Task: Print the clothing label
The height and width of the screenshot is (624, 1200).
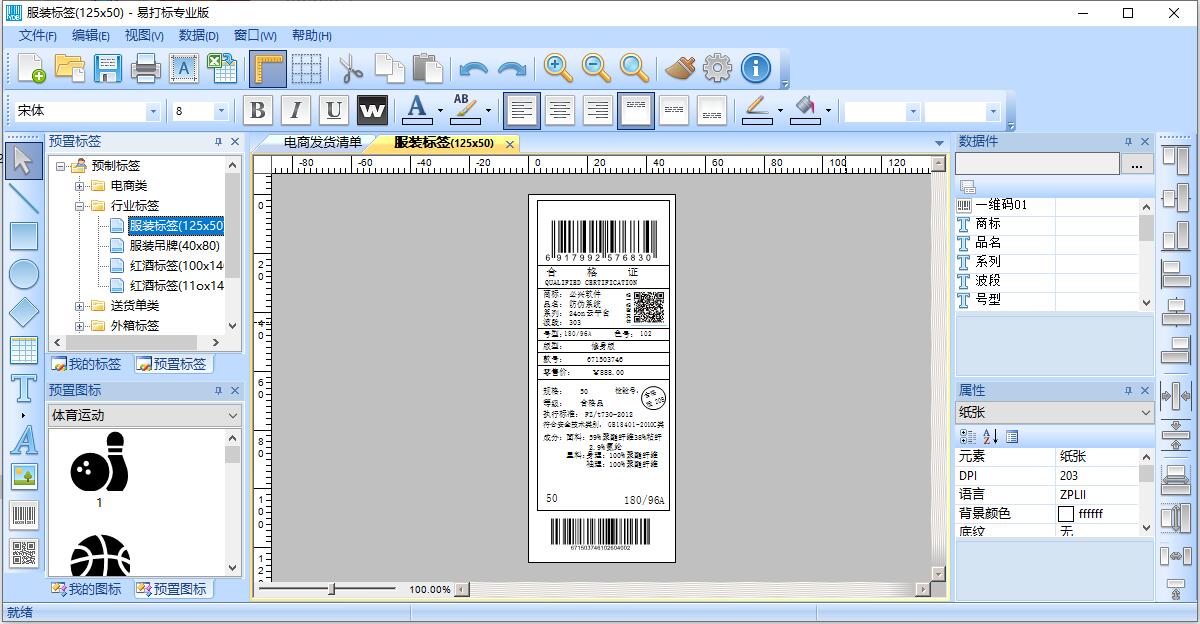Action: [x=146, y=68]
